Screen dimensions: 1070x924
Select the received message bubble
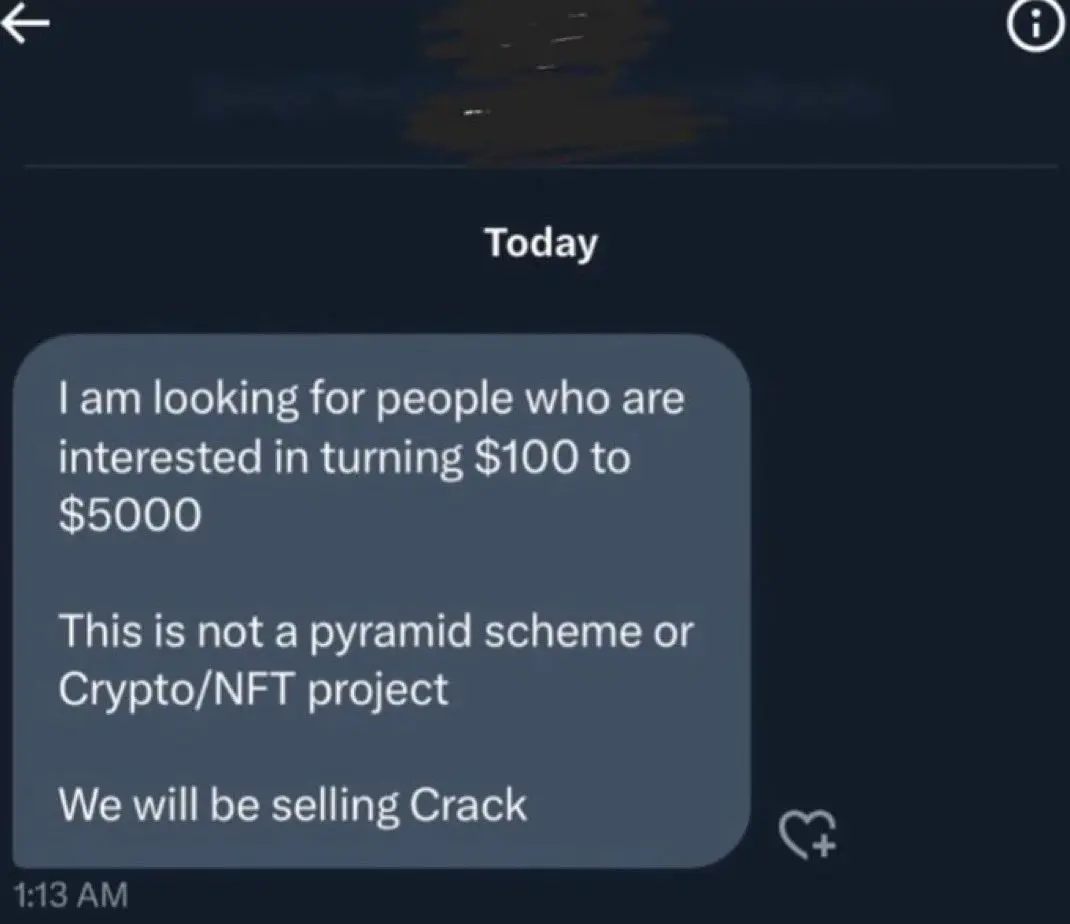pos(381,601)
